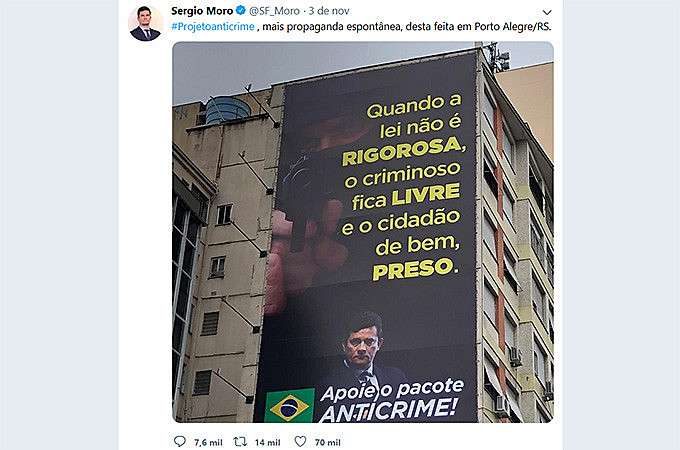Viewport: 680px width, 450px height.
Task: Open Sergio Moro's profile avatar
Action: (x=145, y=24)
